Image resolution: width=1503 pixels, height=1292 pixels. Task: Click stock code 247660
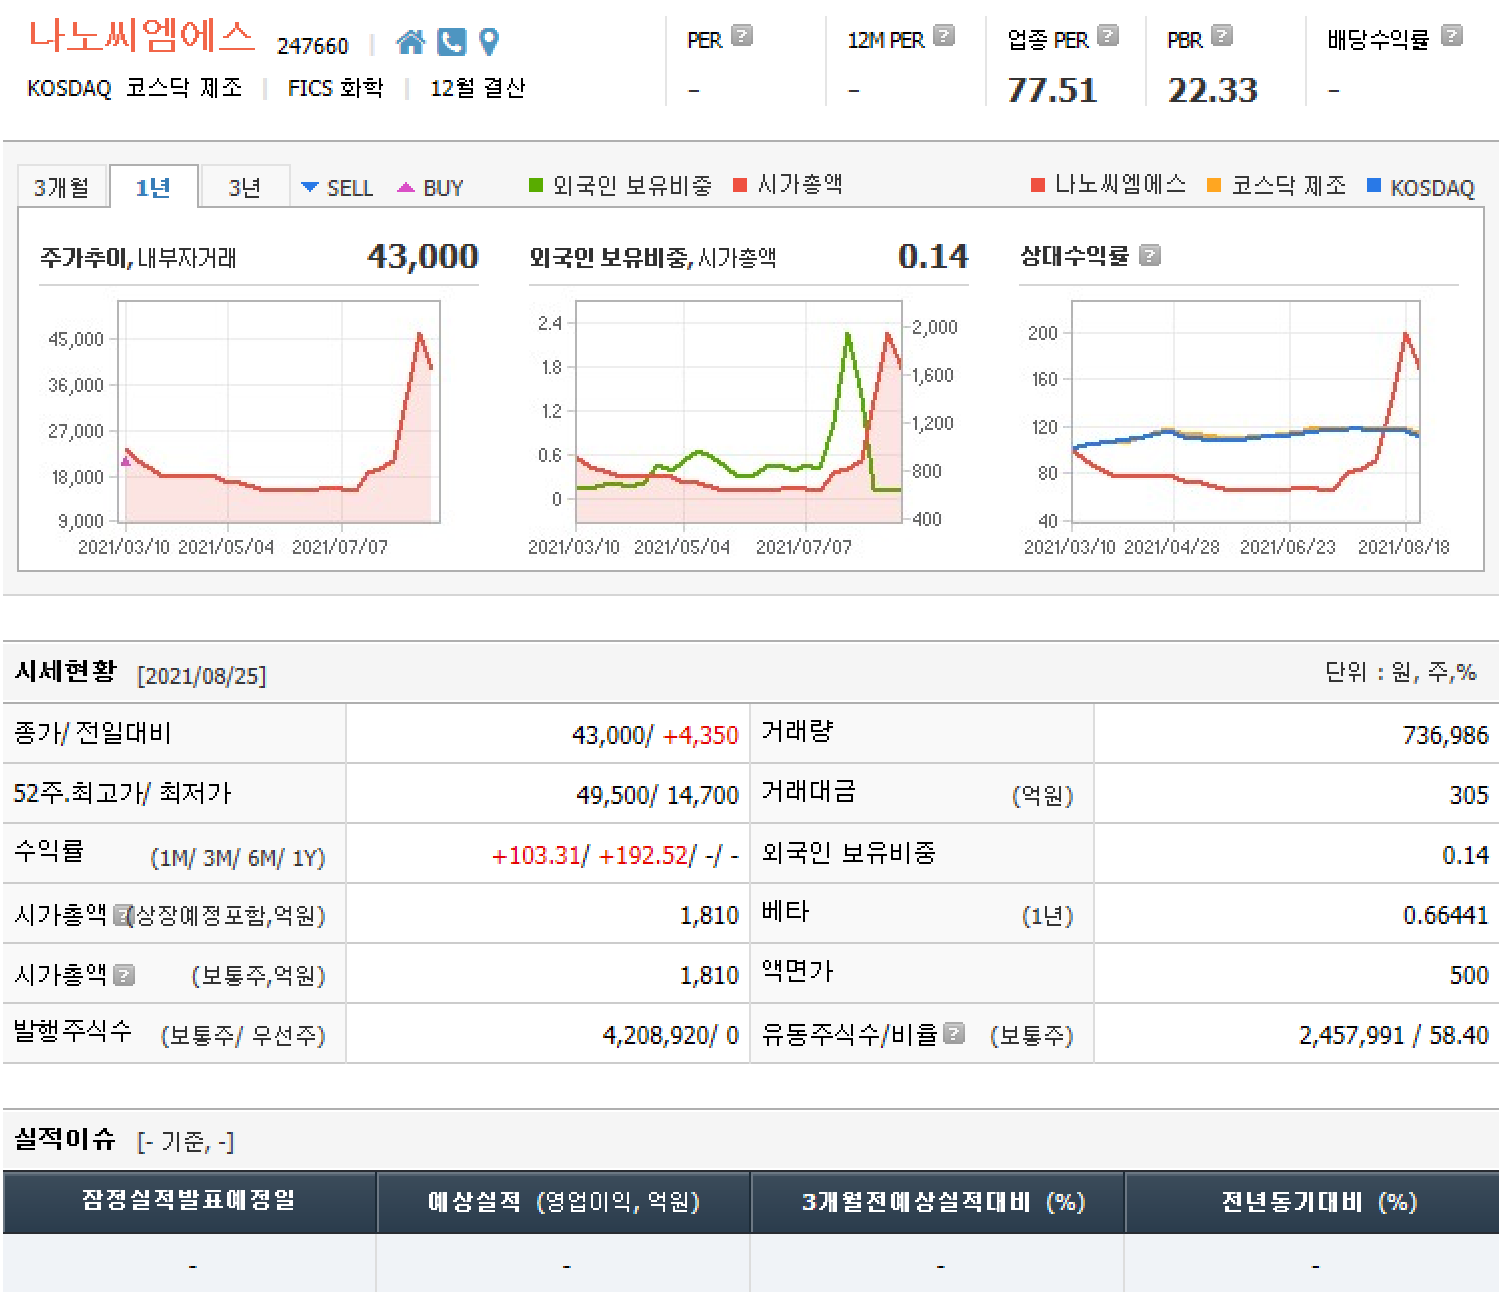pyautogui.click(x=313, y=46)
